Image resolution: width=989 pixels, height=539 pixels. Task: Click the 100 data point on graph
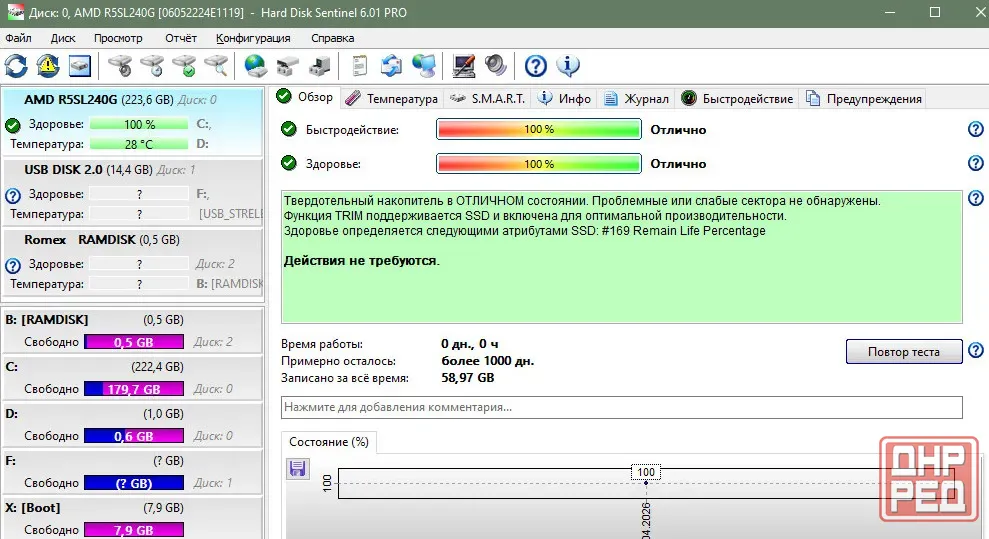646,483
